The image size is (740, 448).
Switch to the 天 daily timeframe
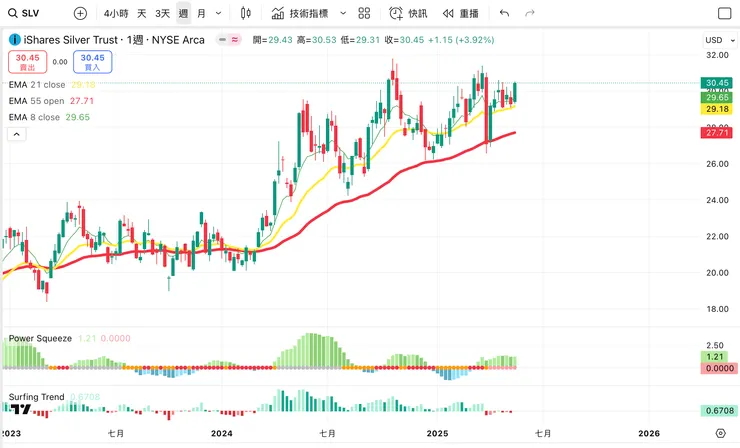(142, 13)
